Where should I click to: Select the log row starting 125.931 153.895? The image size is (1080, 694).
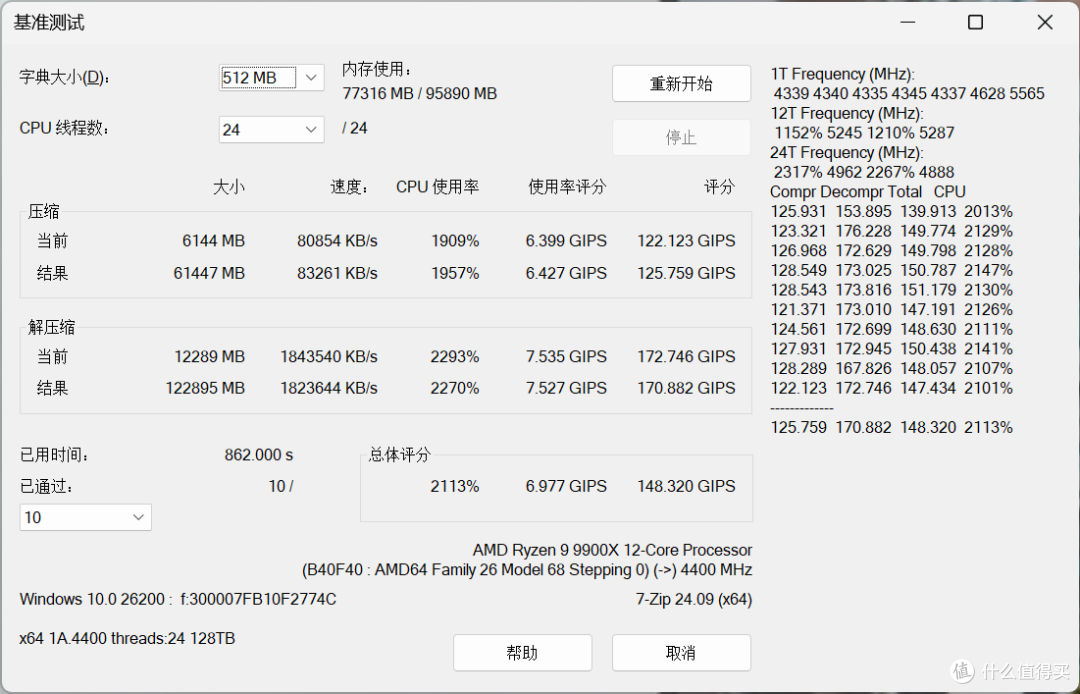coord(891,211)
